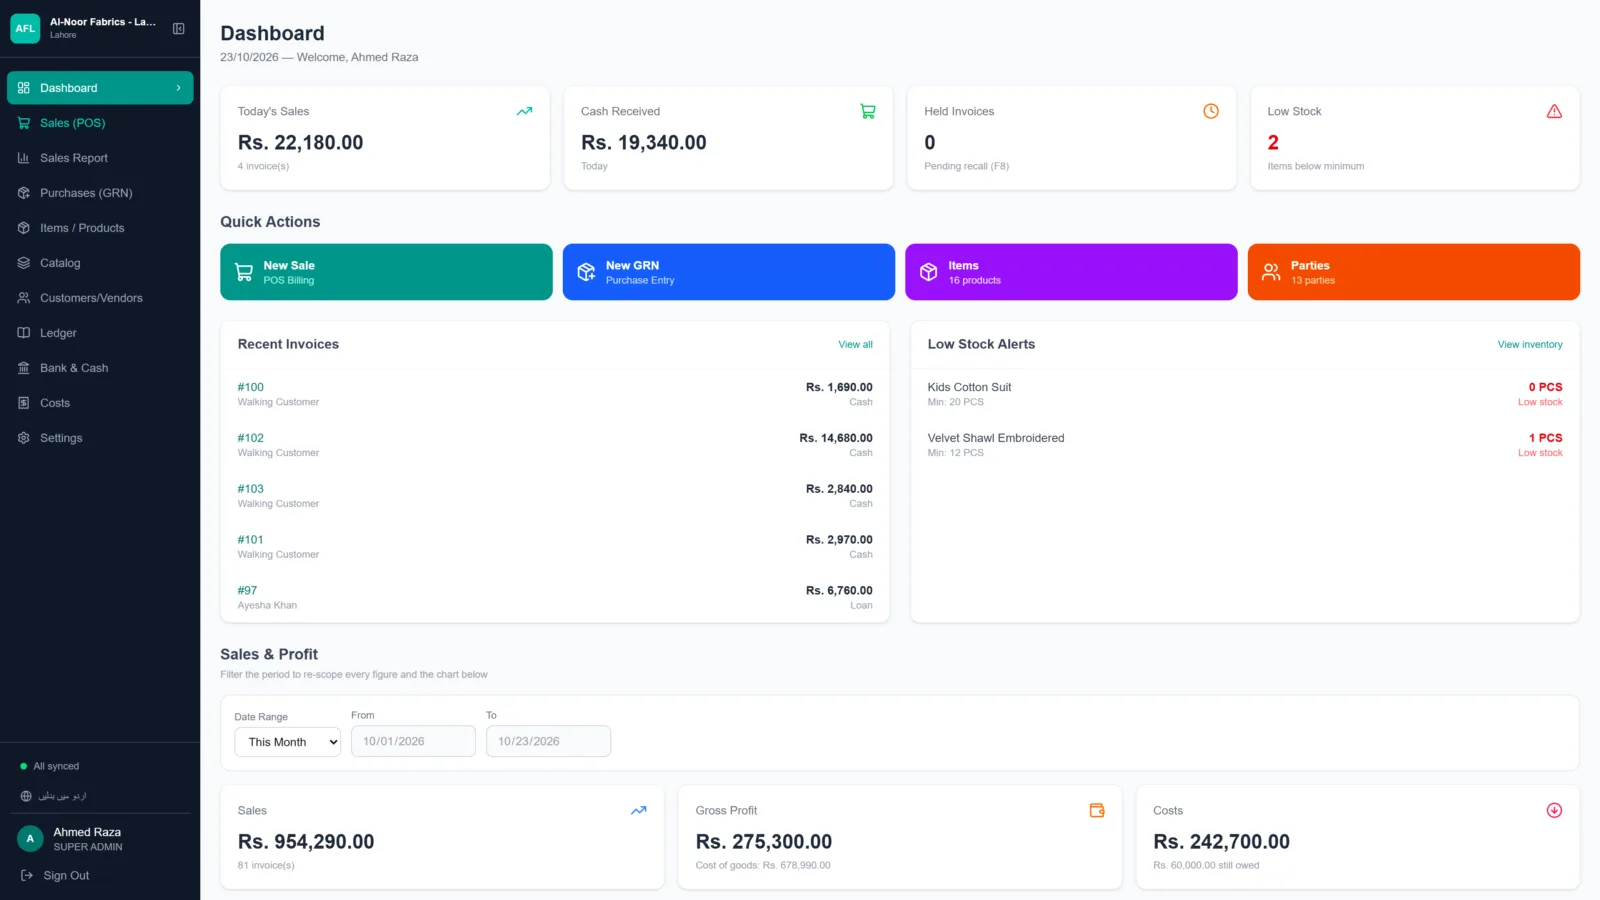1600x900 pixels.
Task: Switch language to Urdu
Action: pos(62,796)
